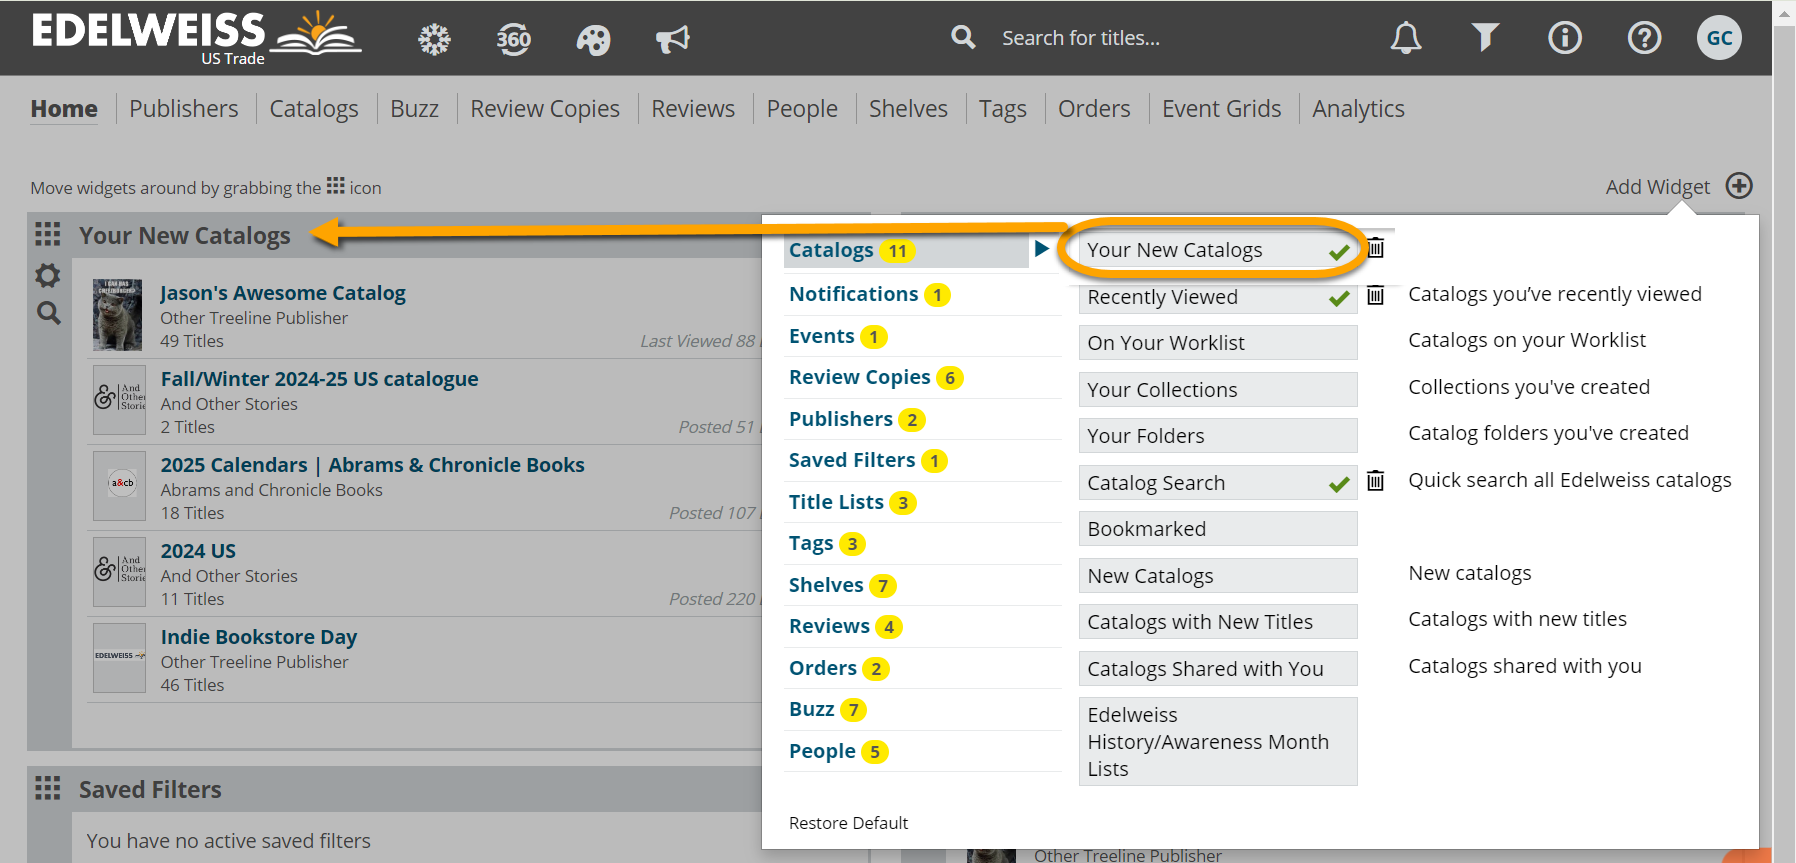Go to the Catalogs nav tab
The image size is (1796, 863).
[314, 108]
